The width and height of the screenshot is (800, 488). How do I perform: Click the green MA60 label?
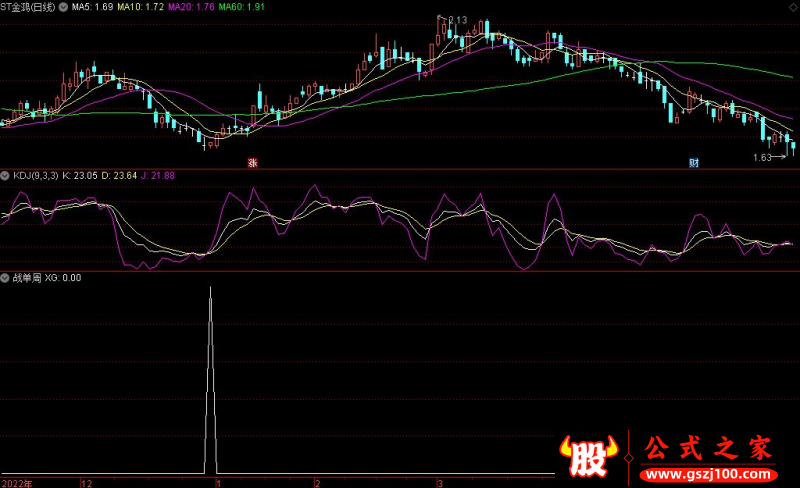coord(241,7)
